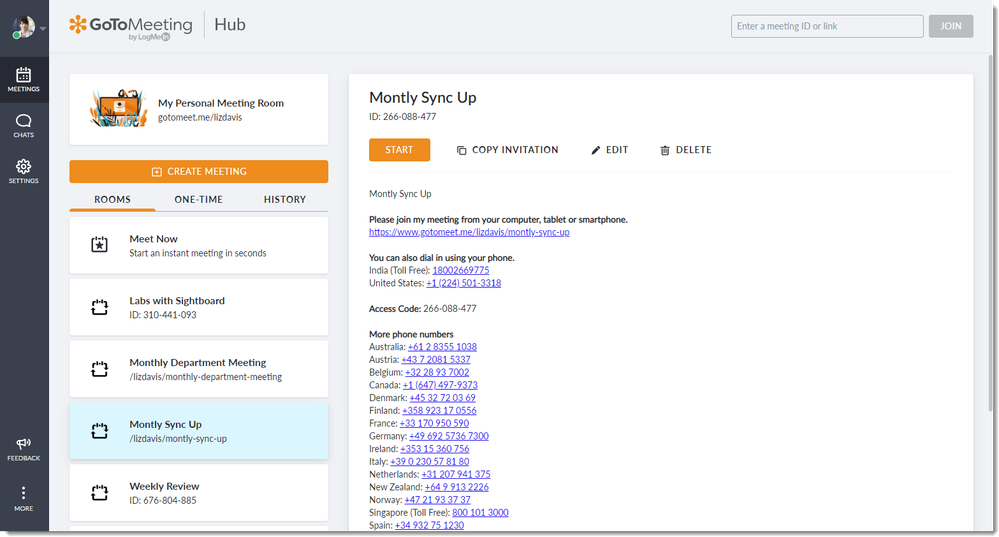Click the United States number +1 (224) 501-3318

[463, 283]
